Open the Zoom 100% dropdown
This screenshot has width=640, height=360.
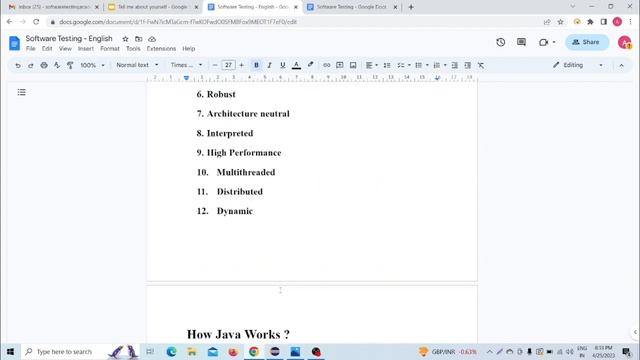(x=92, y=65)
